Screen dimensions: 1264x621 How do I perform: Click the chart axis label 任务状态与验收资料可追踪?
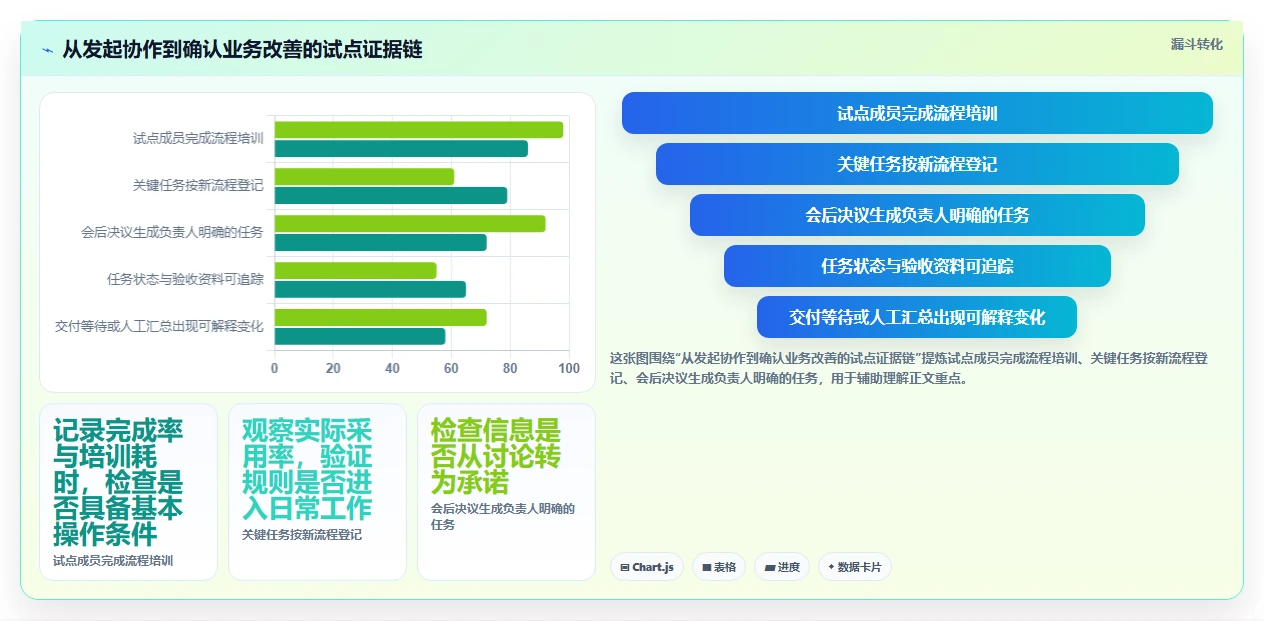pos(185,280)
